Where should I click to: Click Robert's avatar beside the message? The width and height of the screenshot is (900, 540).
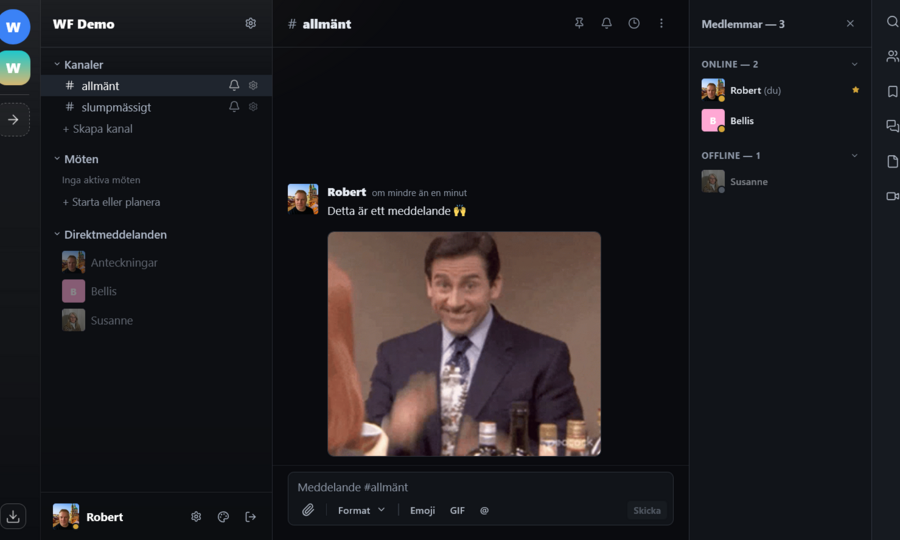click(x=303, y=199)
